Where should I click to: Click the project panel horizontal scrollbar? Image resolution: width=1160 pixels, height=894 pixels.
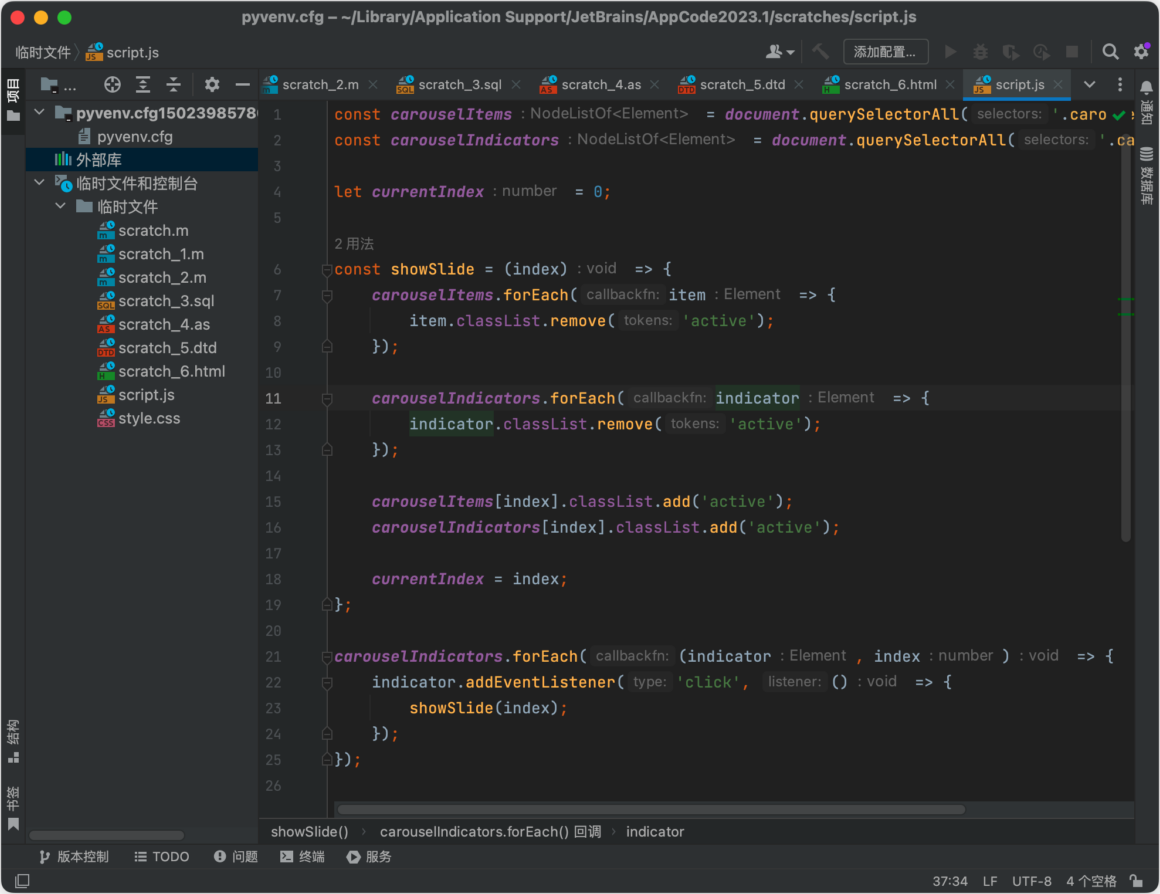pos(107,836)
